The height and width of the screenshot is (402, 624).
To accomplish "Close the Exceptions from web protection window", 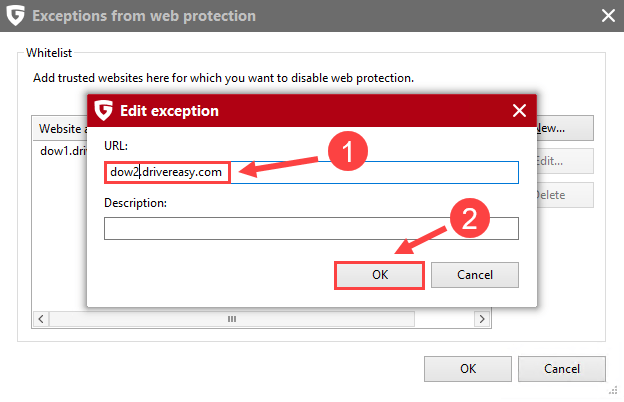I will pyautogui.click(x=606, y=16).
